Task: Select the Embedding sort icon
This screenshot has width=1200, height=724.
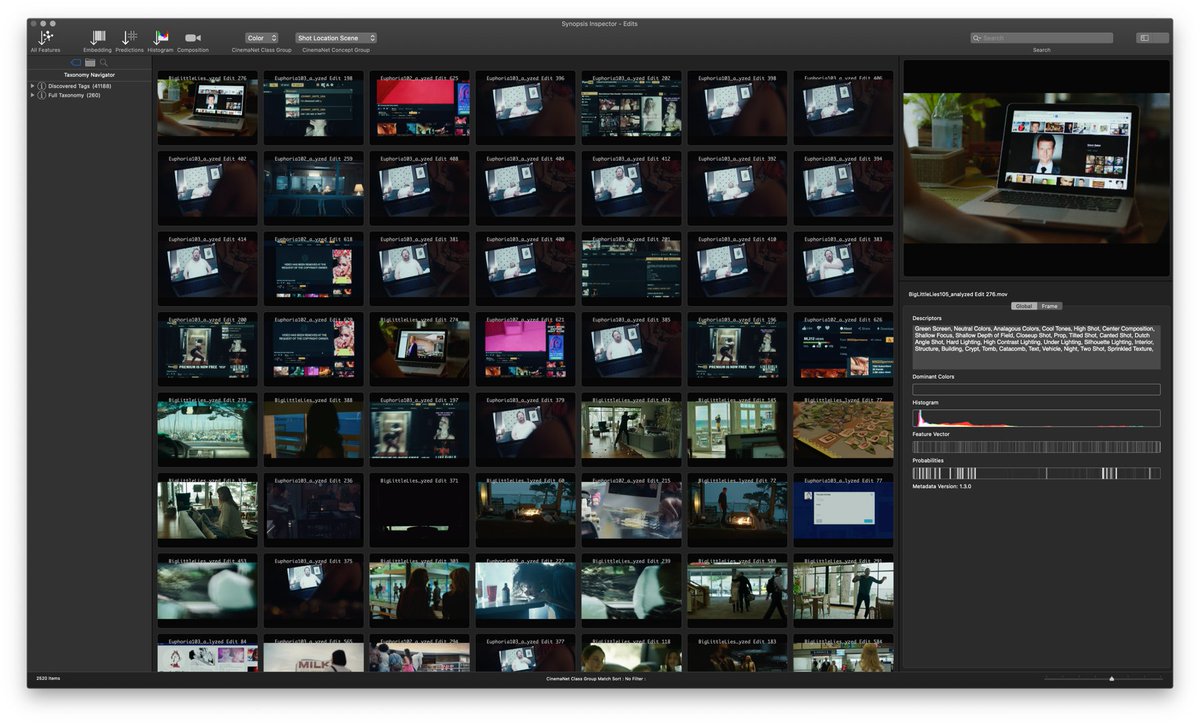Action: pos(98,37)
